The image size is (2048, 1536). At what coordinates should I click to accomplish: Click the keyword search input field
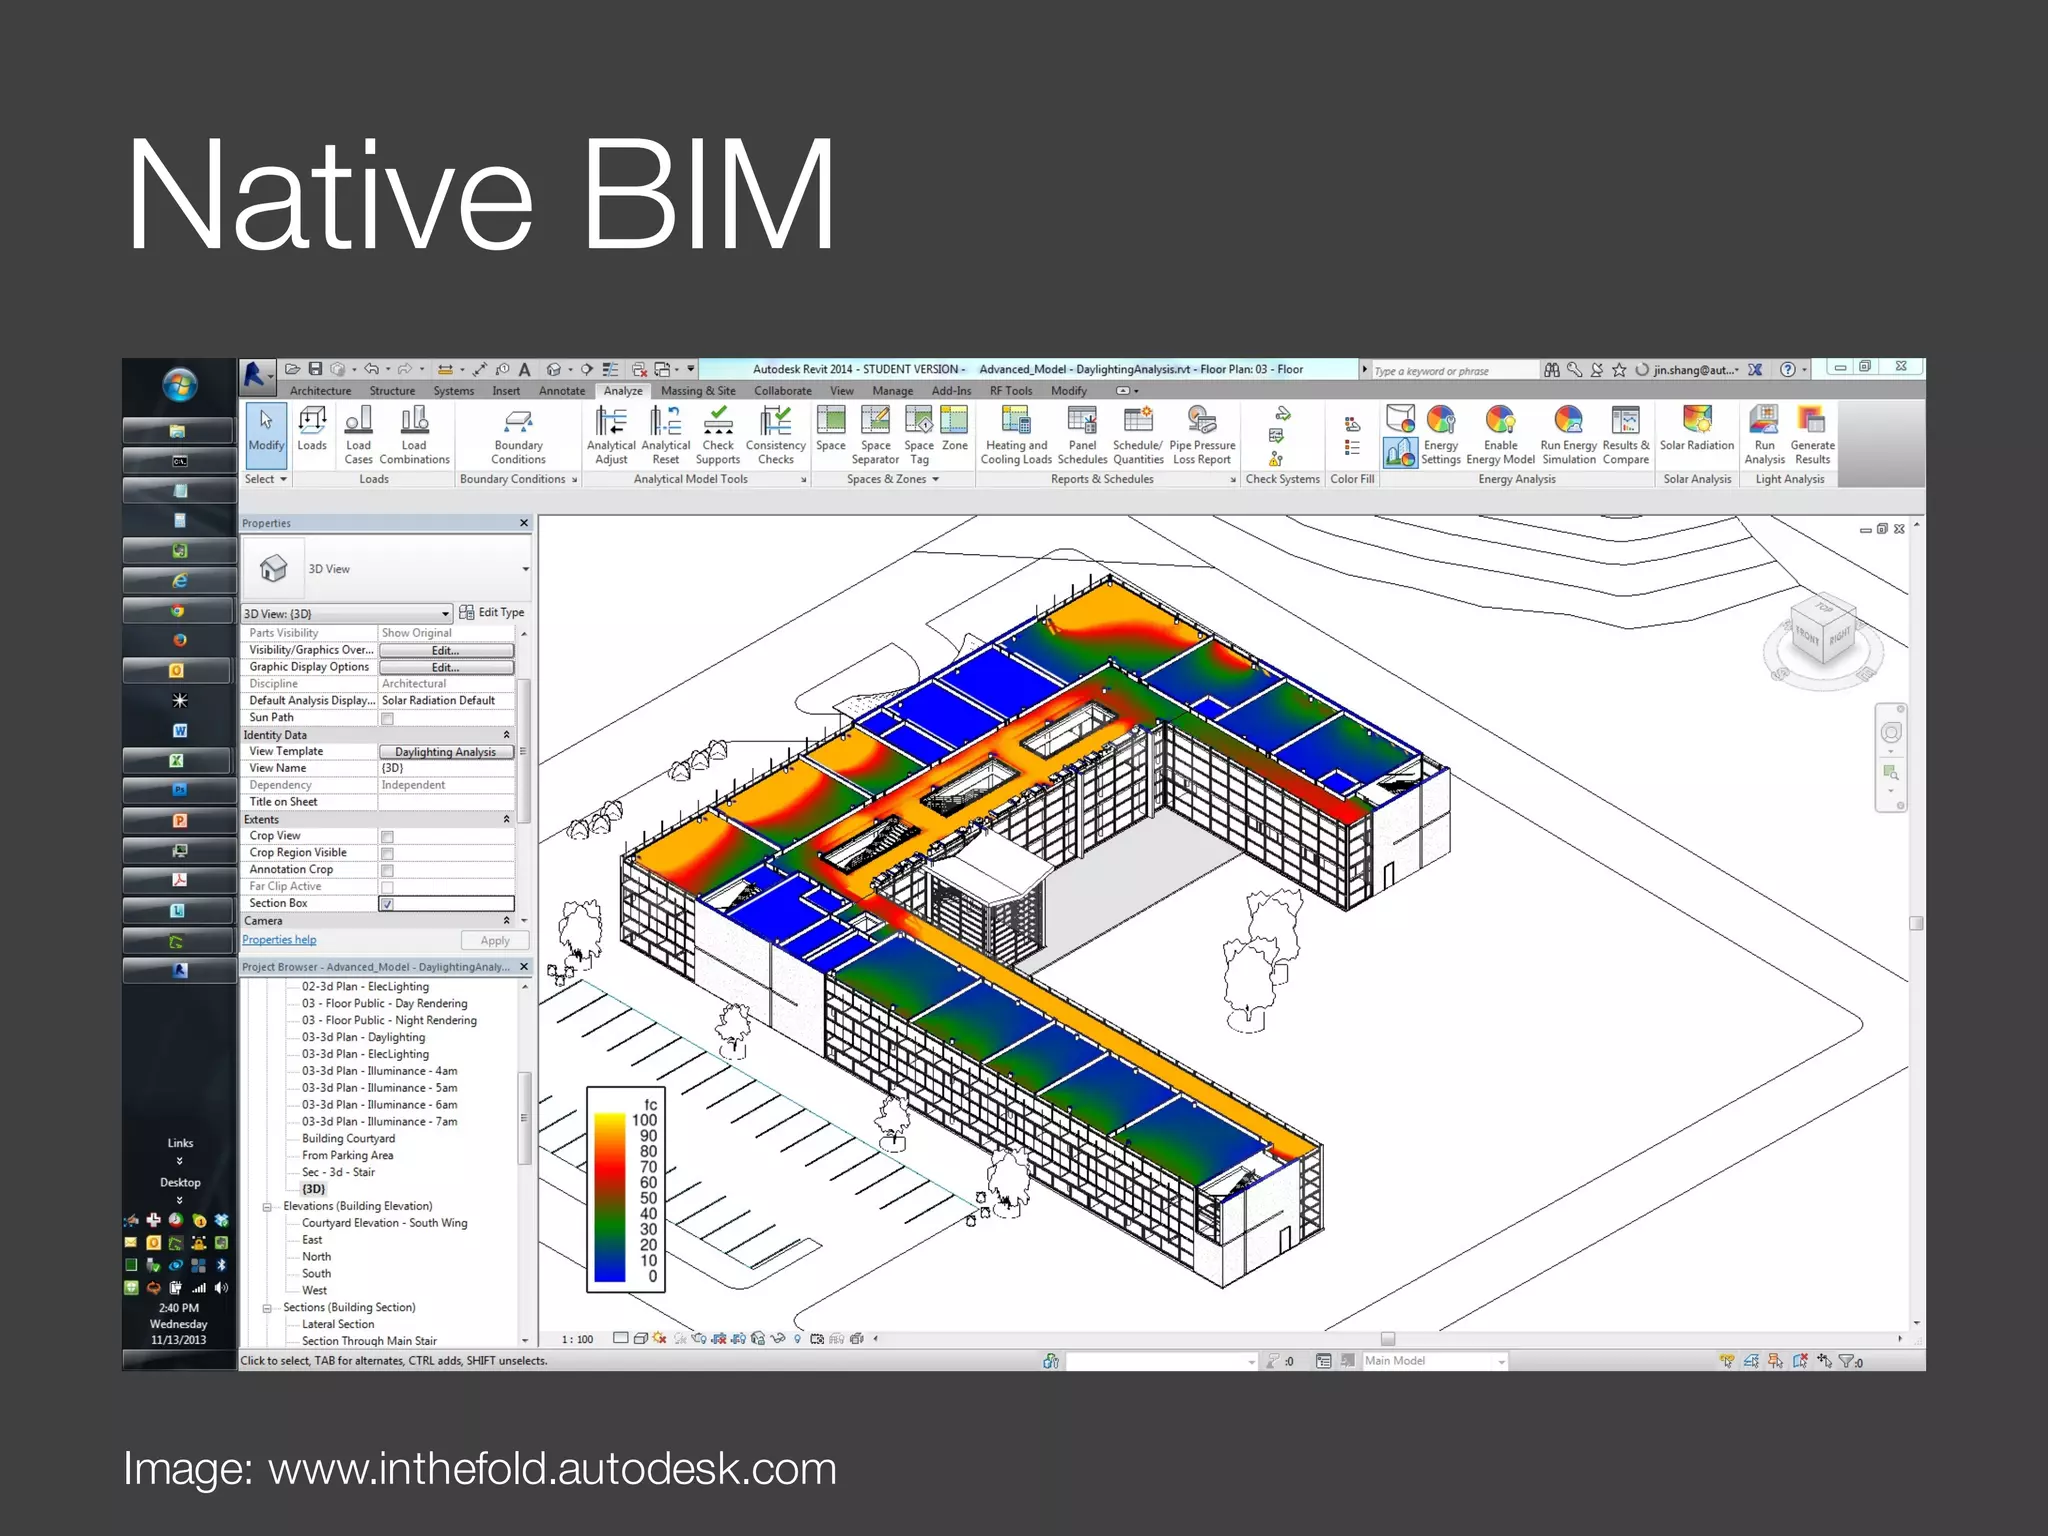[1455, 371]
